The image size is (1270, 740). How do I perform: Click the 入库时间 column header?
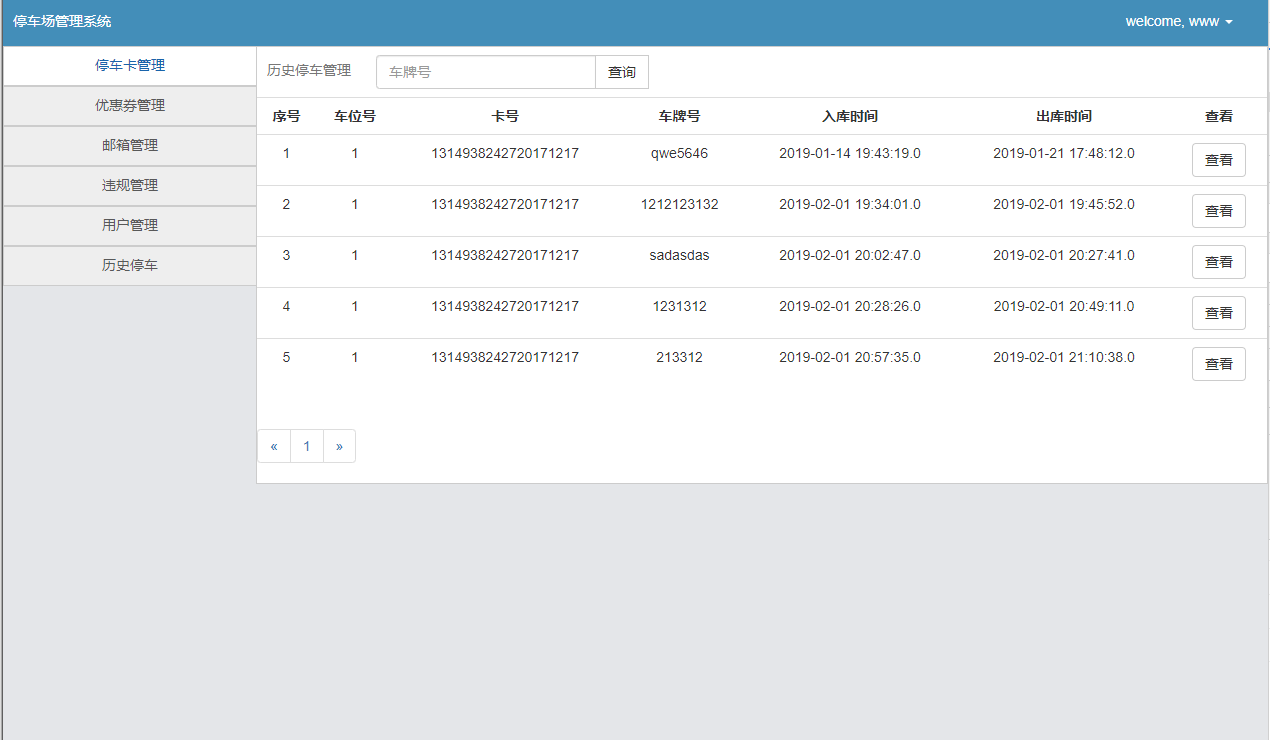point(850,117)
